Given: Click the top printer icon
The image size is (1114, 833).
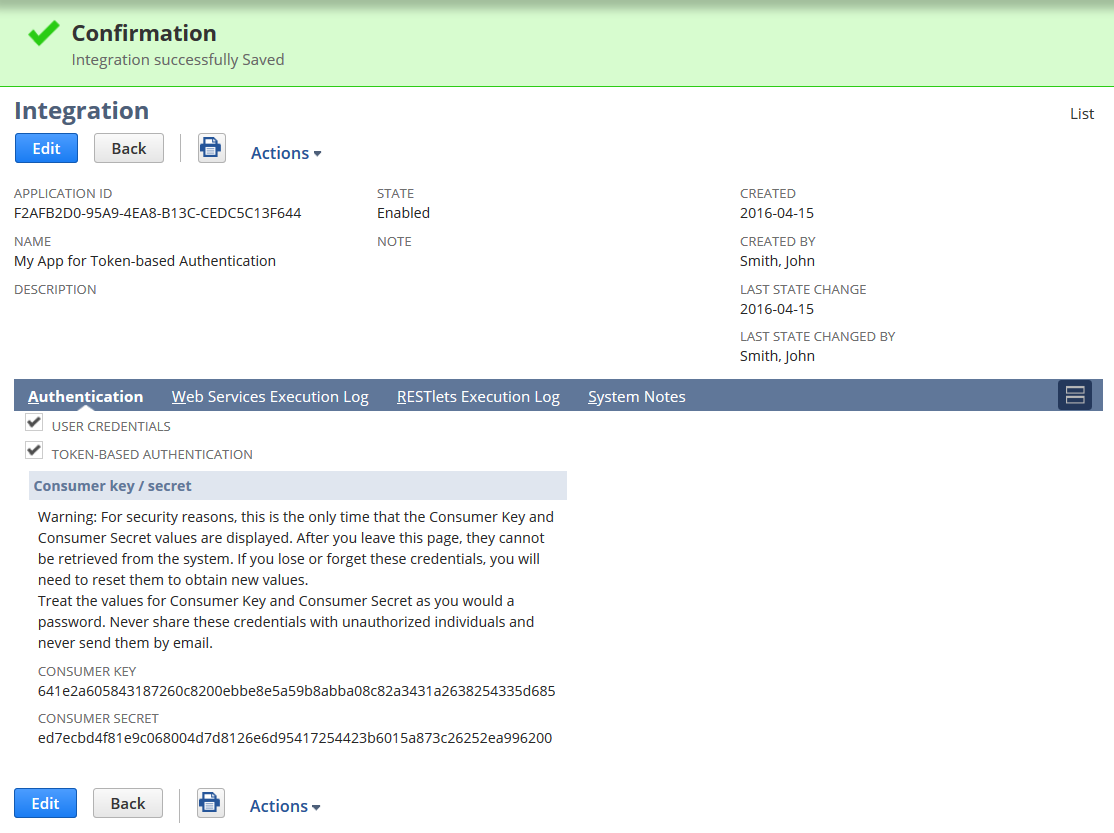Looking at the screenshot, I should (x=211, y=147).
